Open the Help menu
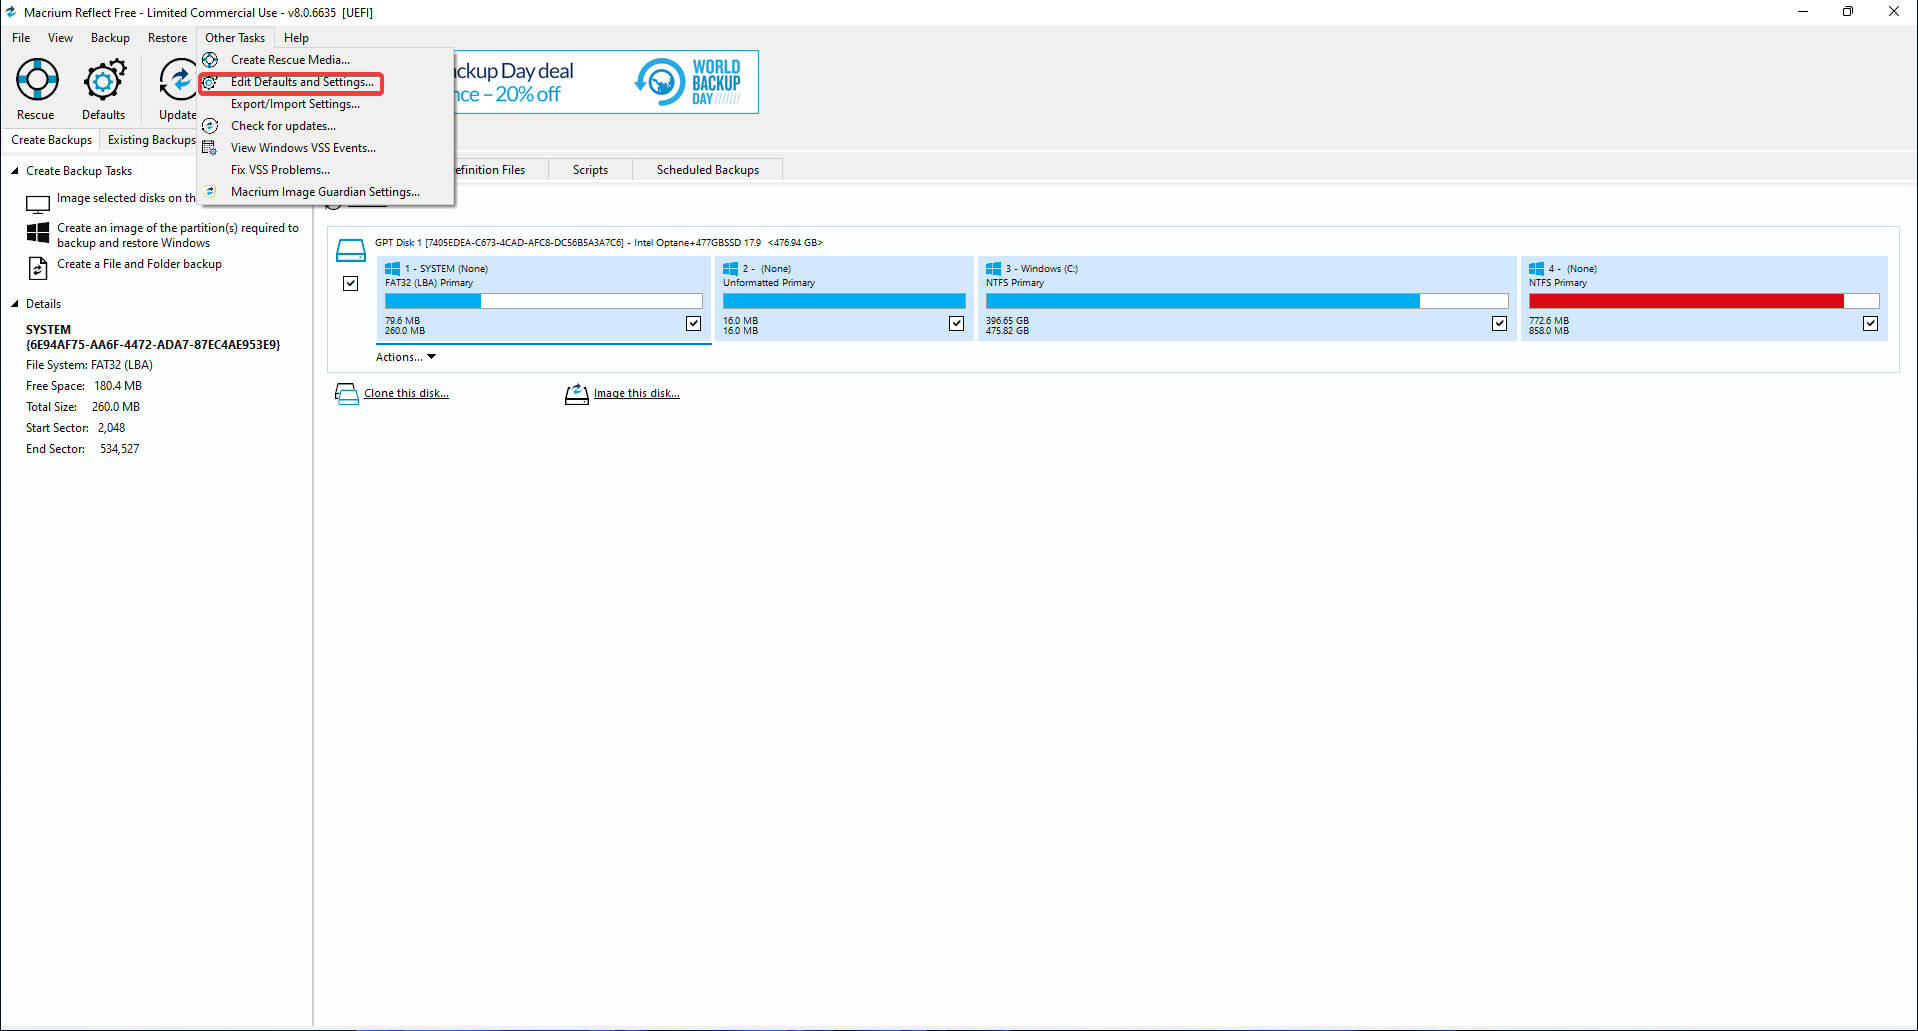The image size is (1918, 1031). 296,38
